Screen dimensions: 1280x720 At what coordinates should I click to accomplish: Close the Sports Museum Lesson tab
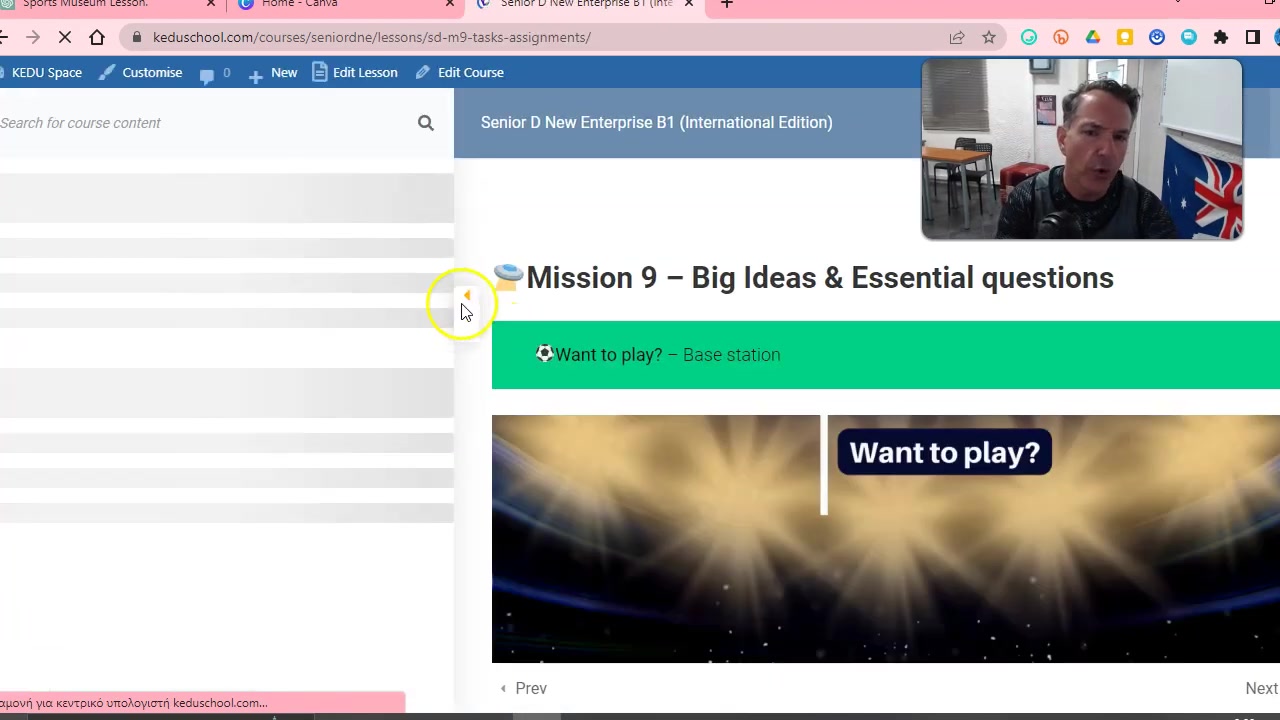[x=211, y=4]
